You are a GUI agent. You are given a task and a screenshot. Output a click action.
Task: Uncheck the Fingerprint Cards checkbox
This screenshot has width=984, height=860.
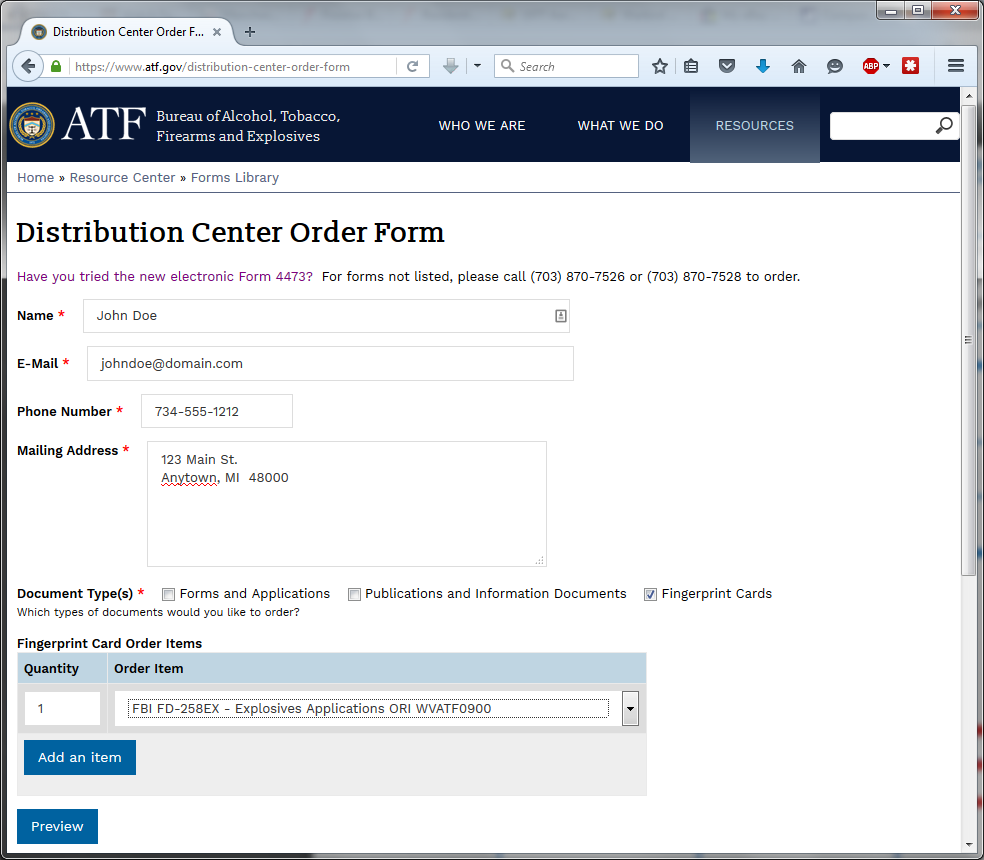pos(651,595)
